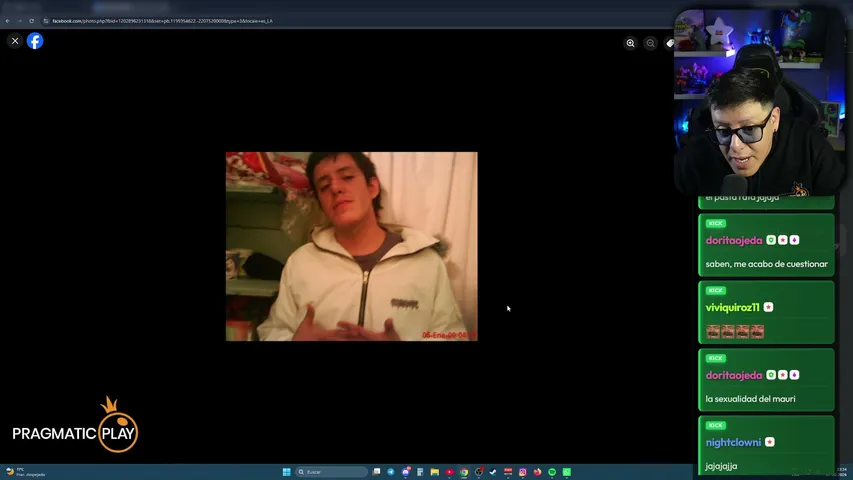Image resolution: width=853 pixels, height=480 pixels.
Task: Open Telegram from the taskbar
Action: click(391, 472)
